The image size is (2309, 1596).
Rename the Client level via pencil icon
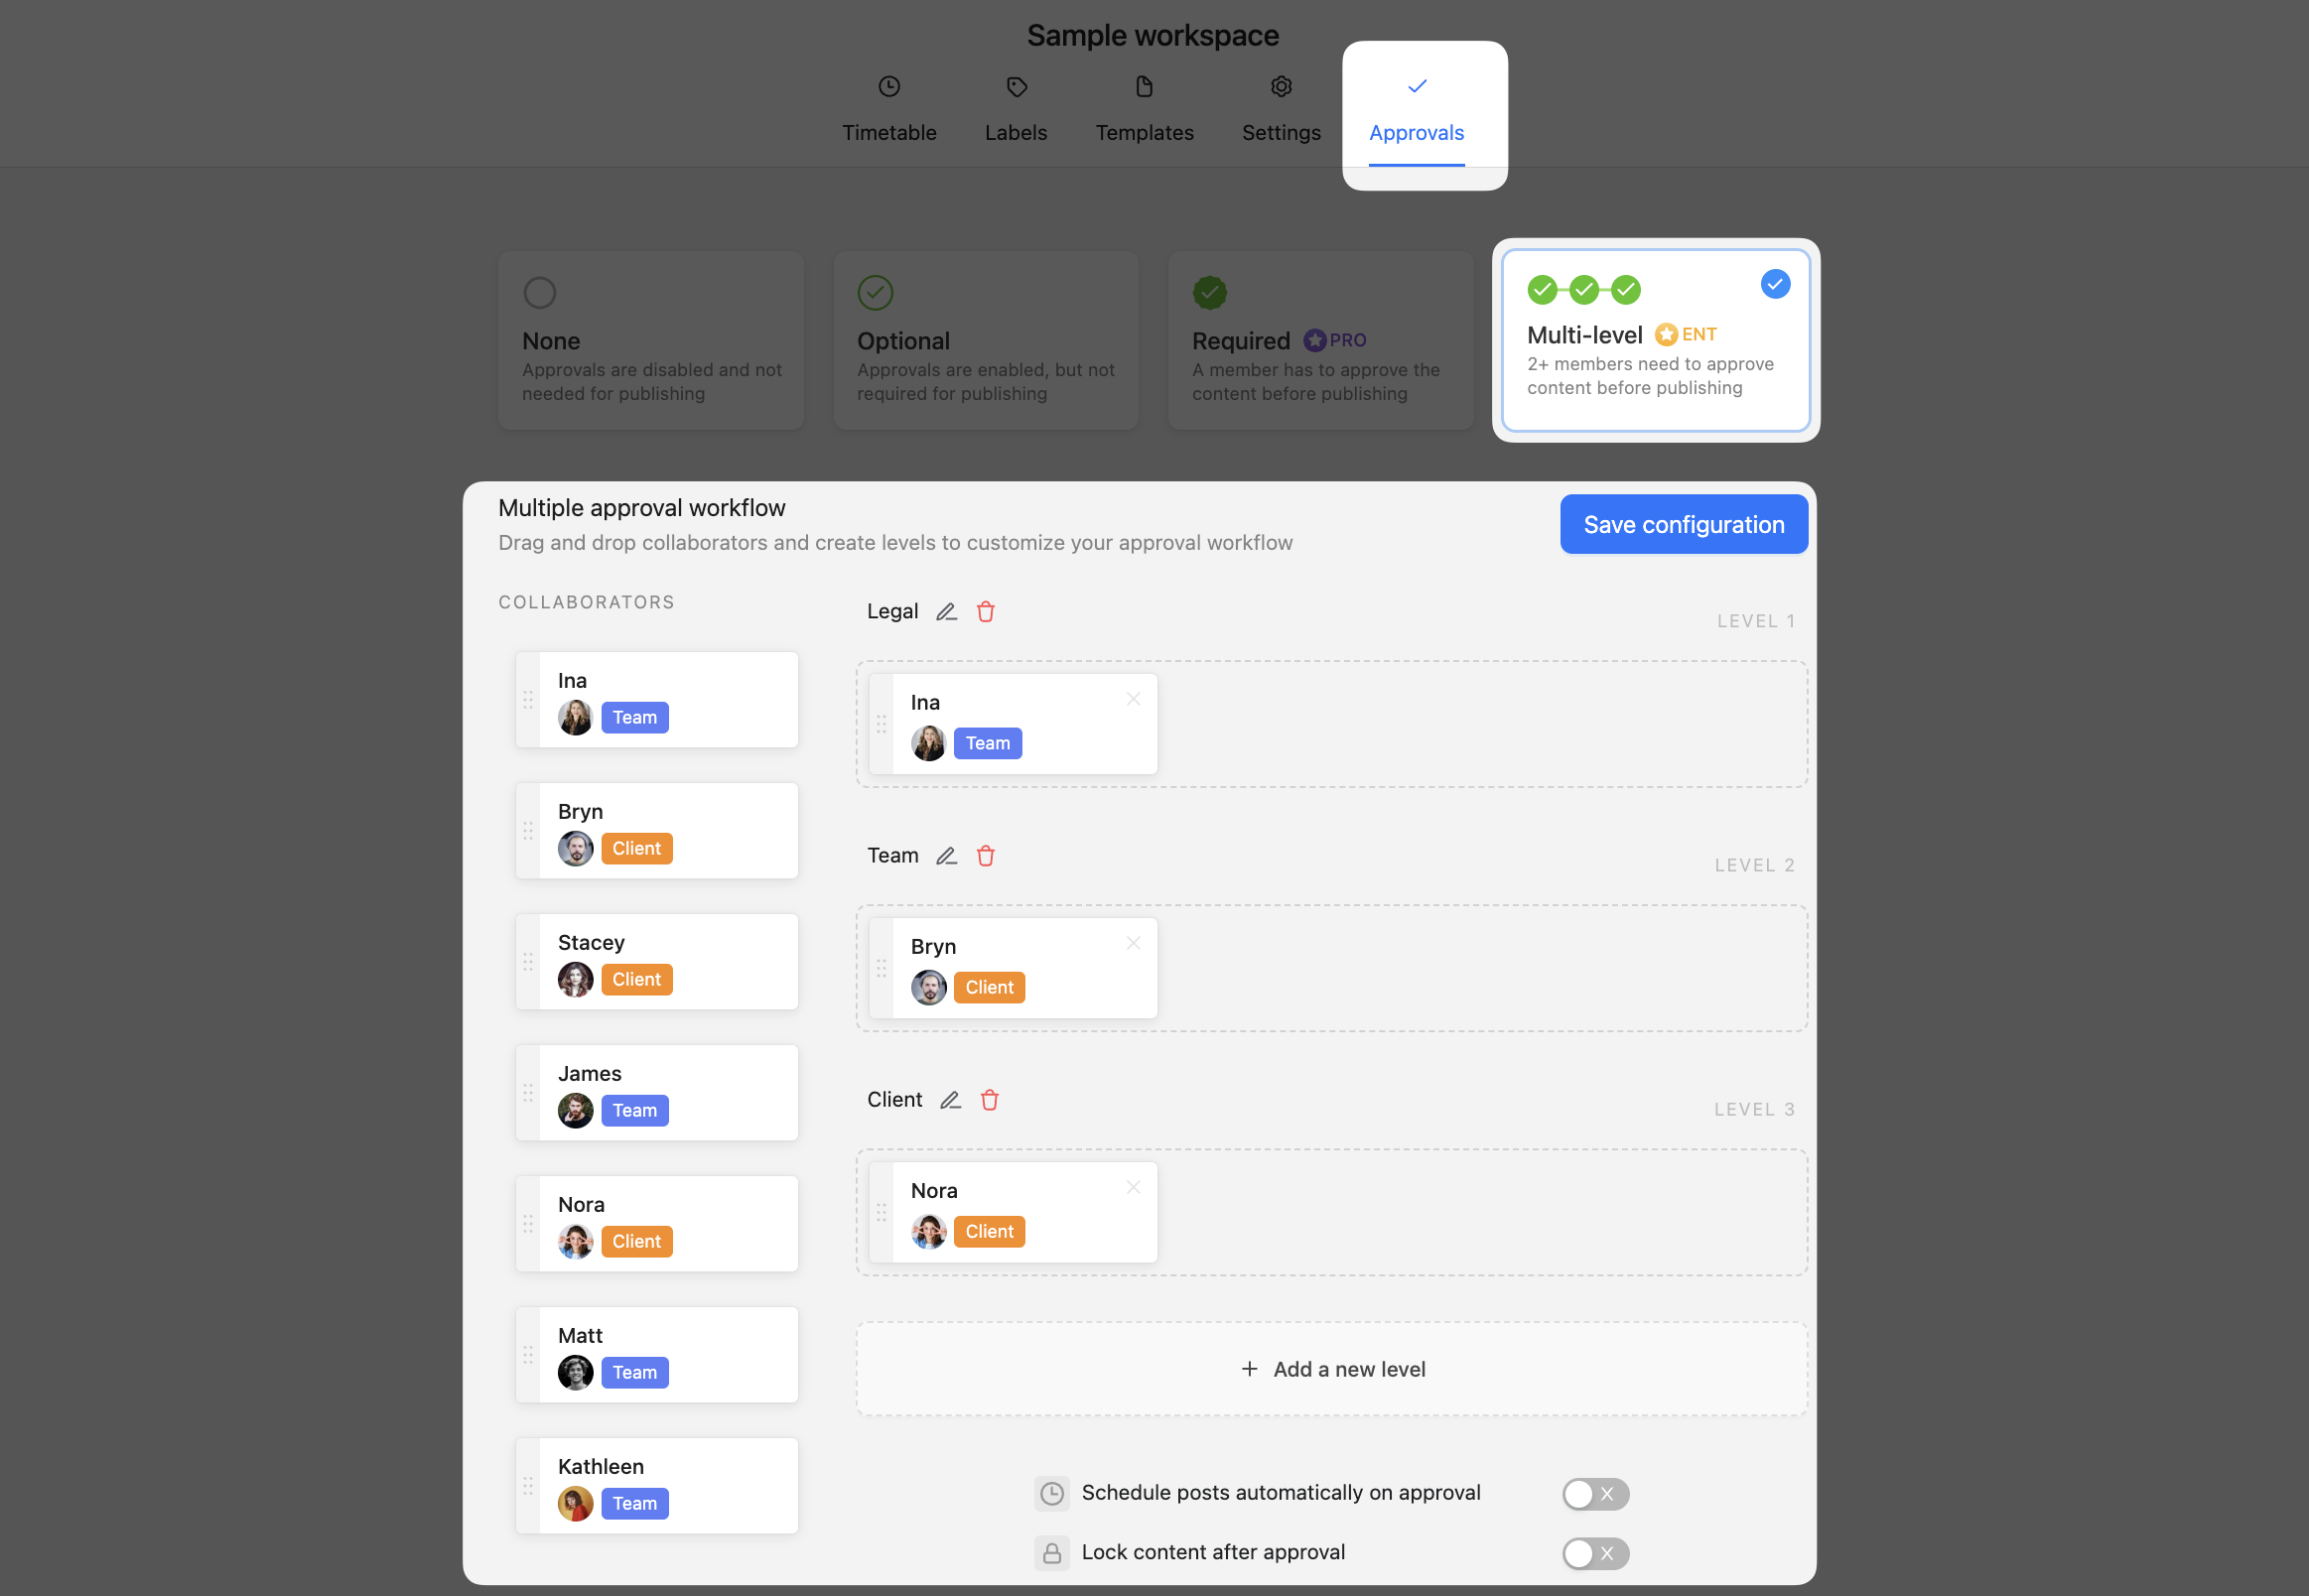950,1100
